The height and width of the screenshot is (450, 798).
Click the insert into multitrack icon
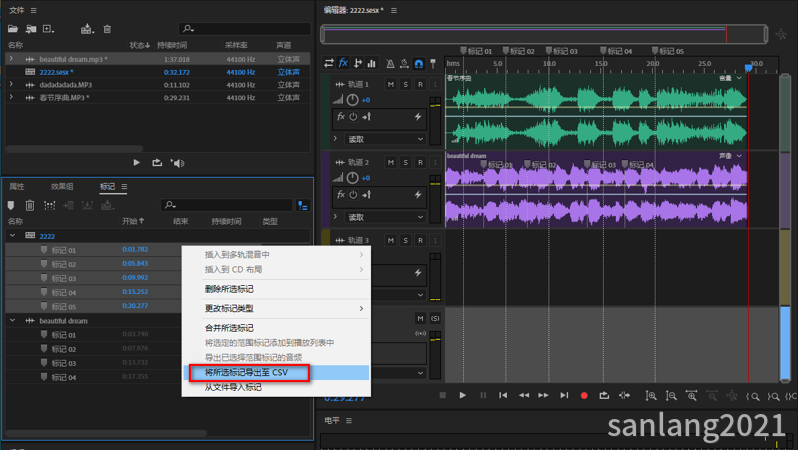pos(87,29)
